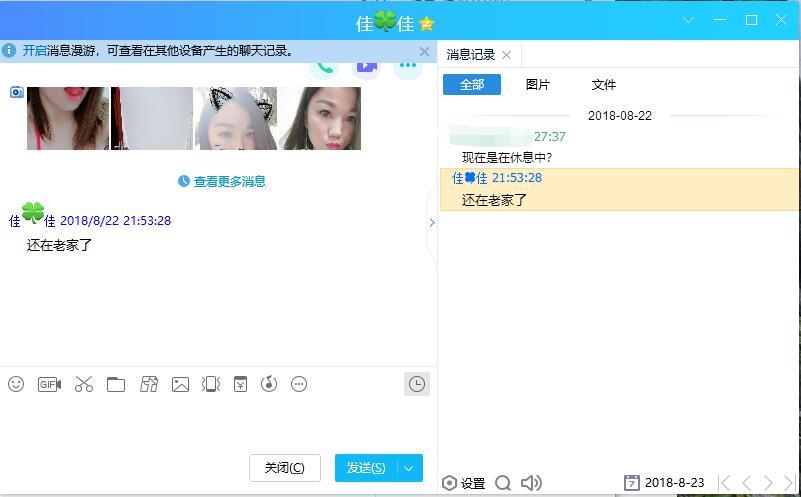The image size is (801, 497).
Task: Collapse the side panel with divider arrow
Action: [x=432, y=222]
